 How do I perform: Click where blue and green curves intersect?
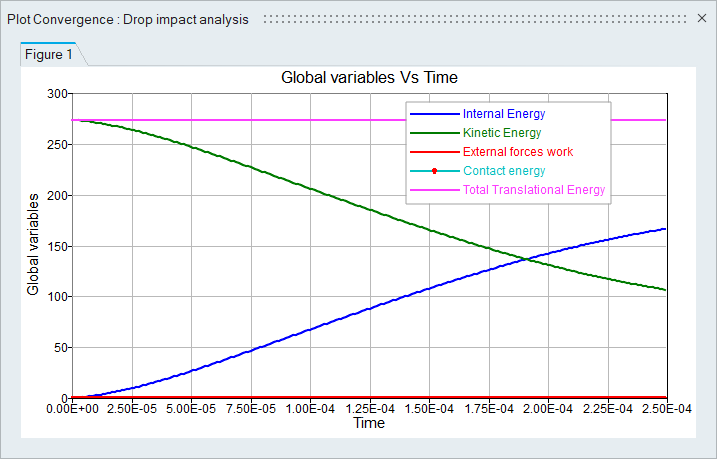[x=526, y=260]
